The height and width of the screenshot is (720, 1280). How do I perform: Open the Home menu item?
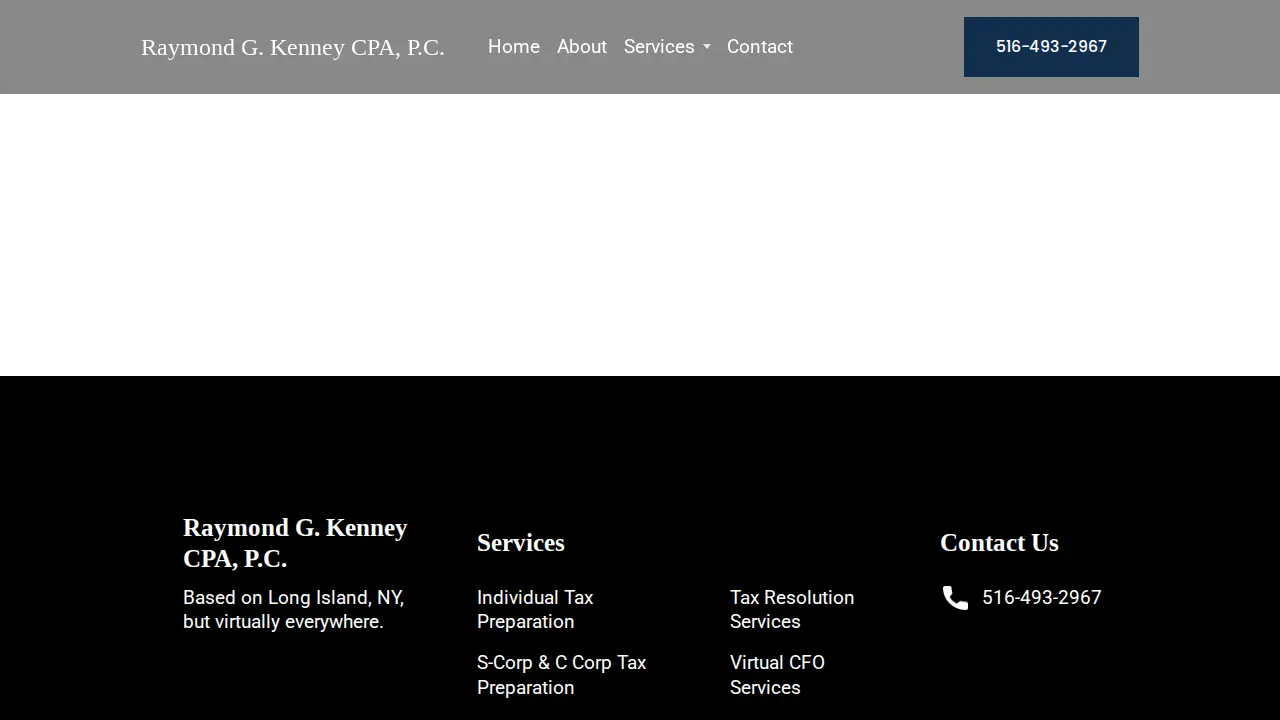pos(514,47)
